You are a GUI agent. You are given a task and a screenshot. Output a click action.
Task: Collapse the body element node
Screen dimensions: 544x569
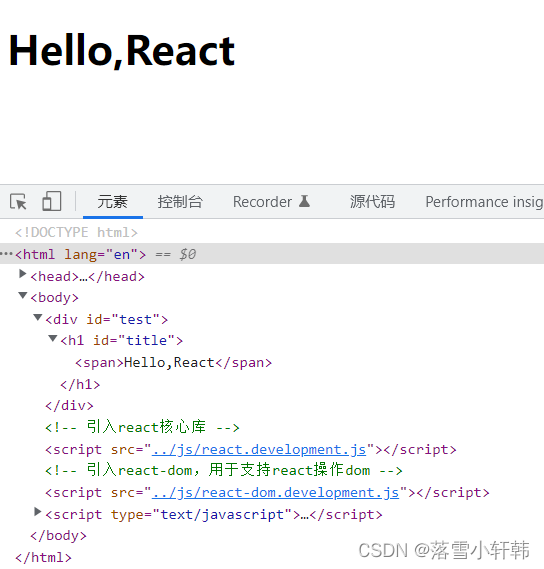23,295
